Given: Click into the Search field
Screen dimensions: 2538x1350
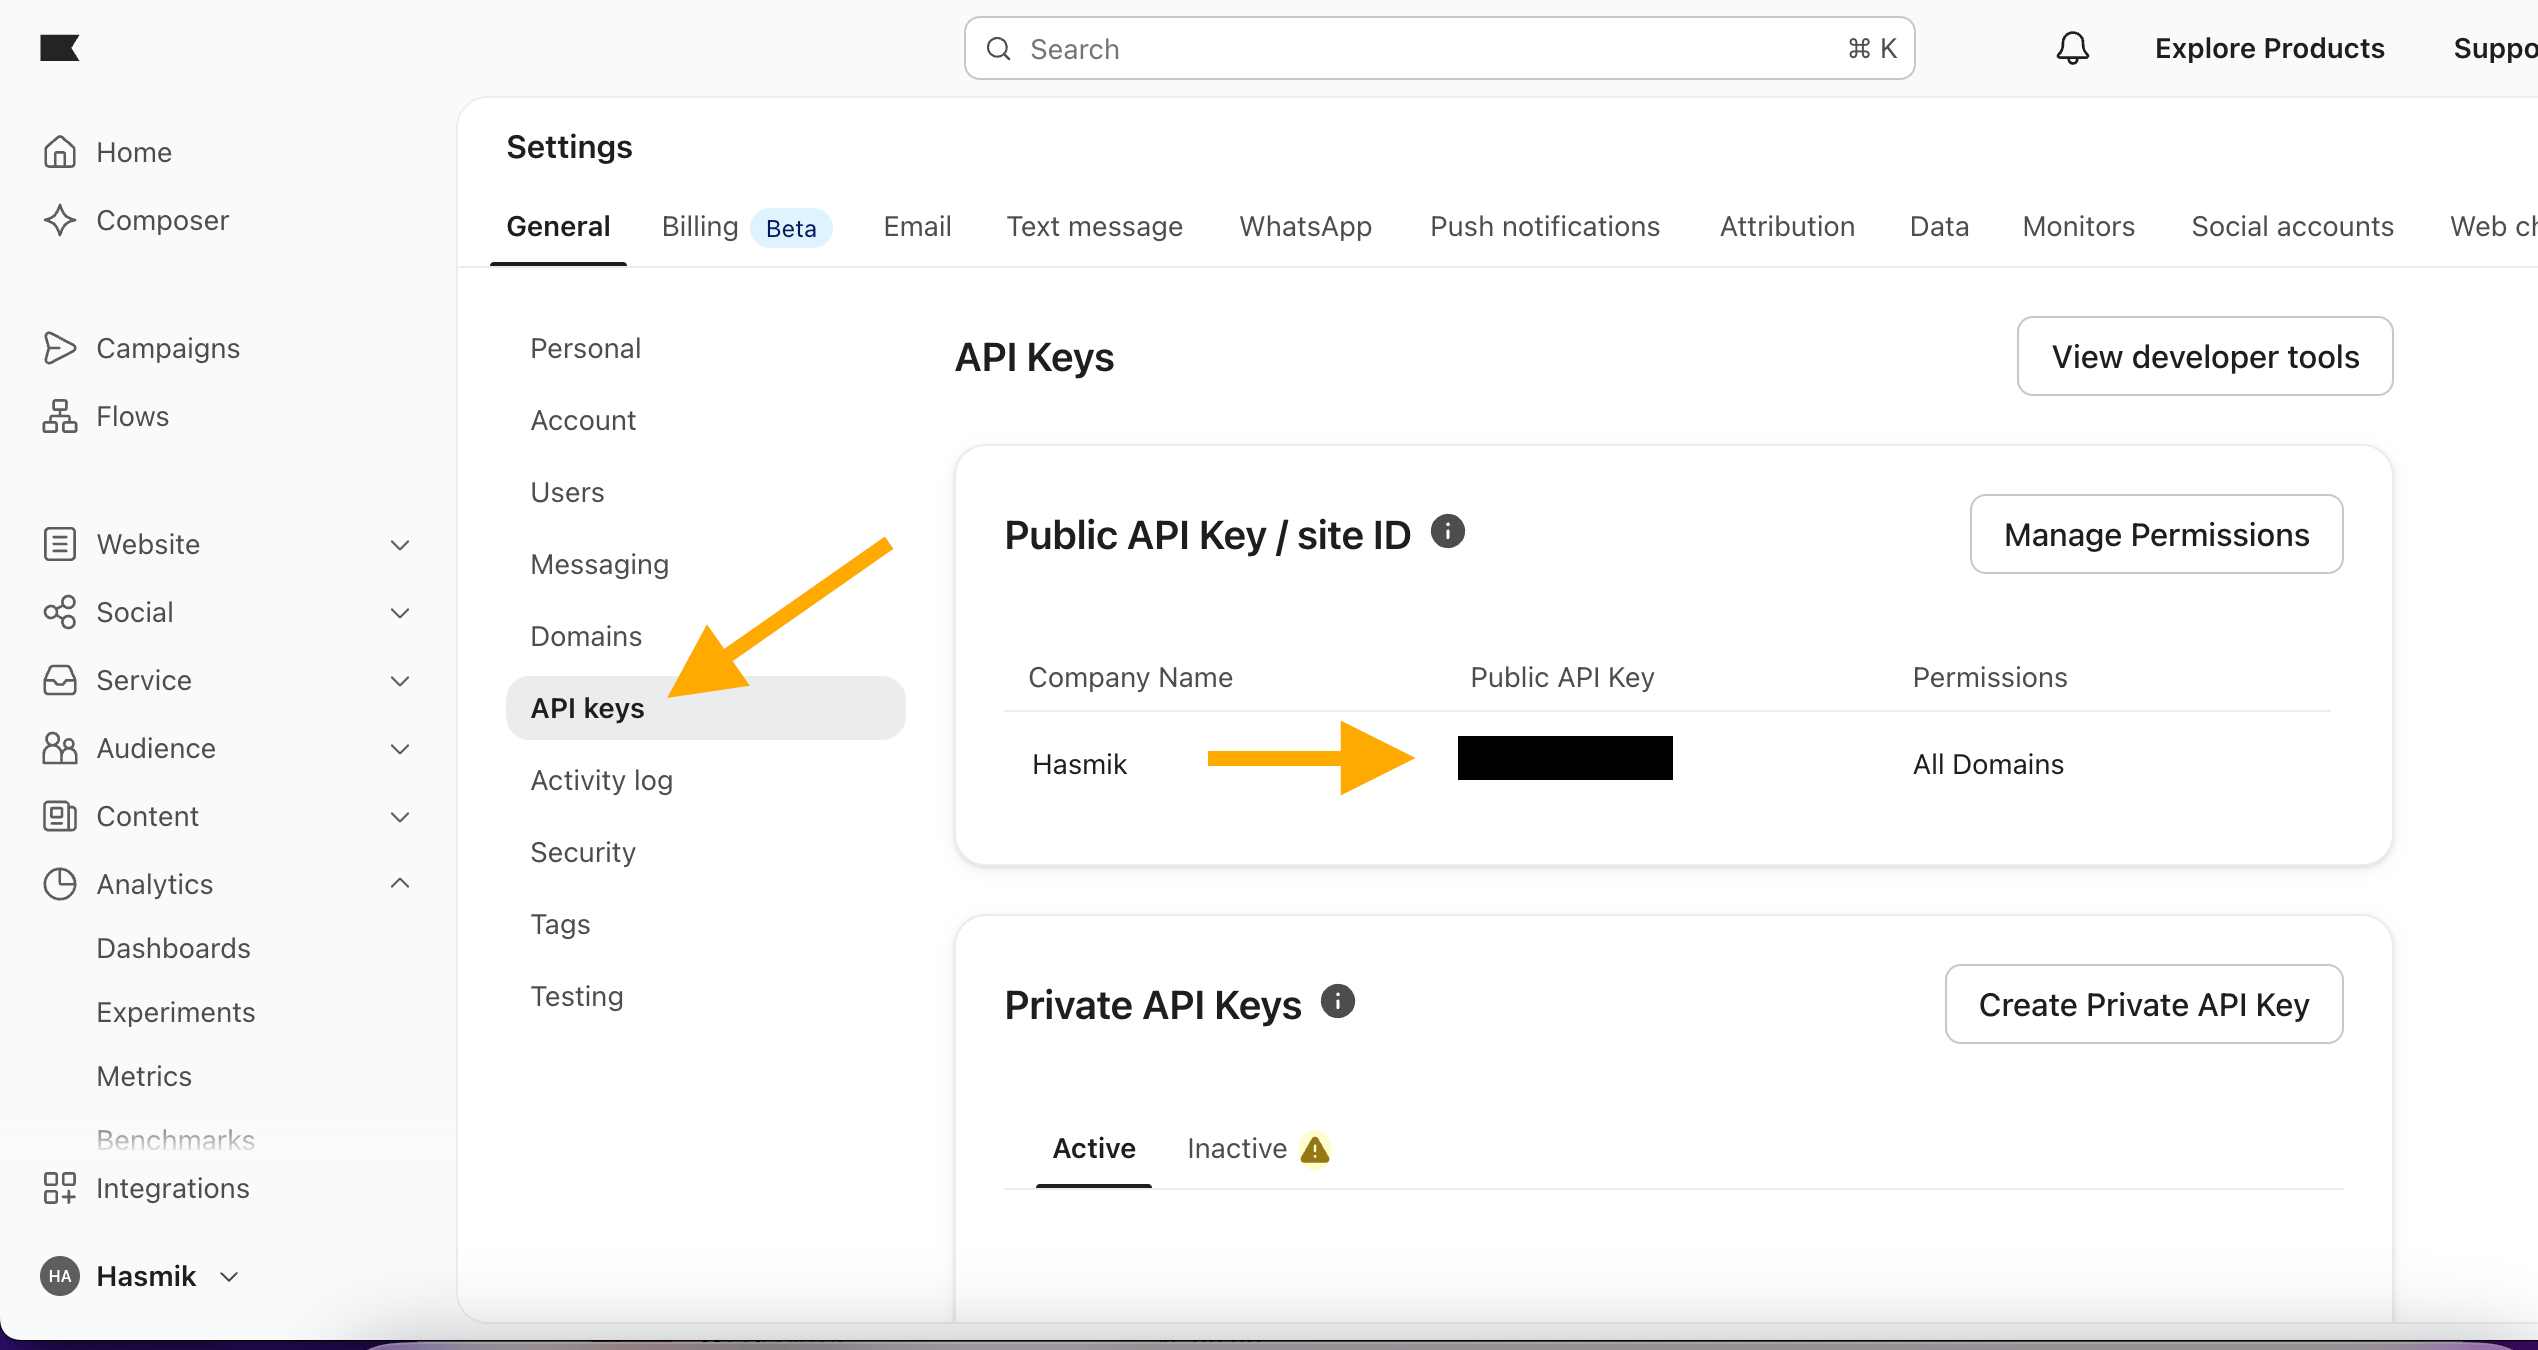Looking at the screenshot, I should click(1439, 48).
